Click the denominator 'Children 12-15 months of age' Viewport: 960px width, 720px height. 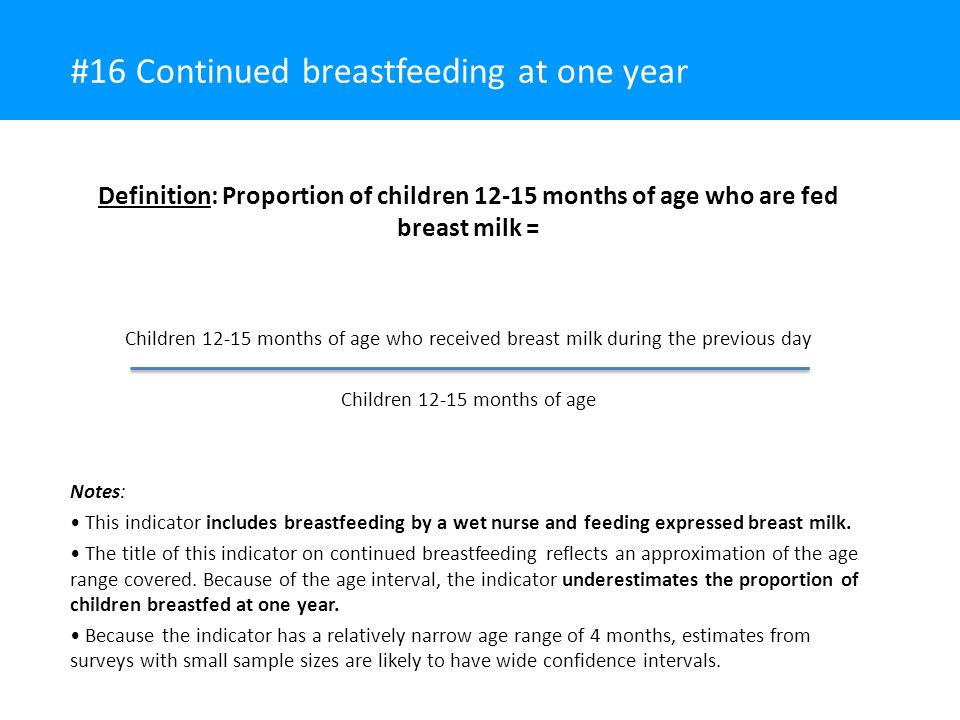468,400
